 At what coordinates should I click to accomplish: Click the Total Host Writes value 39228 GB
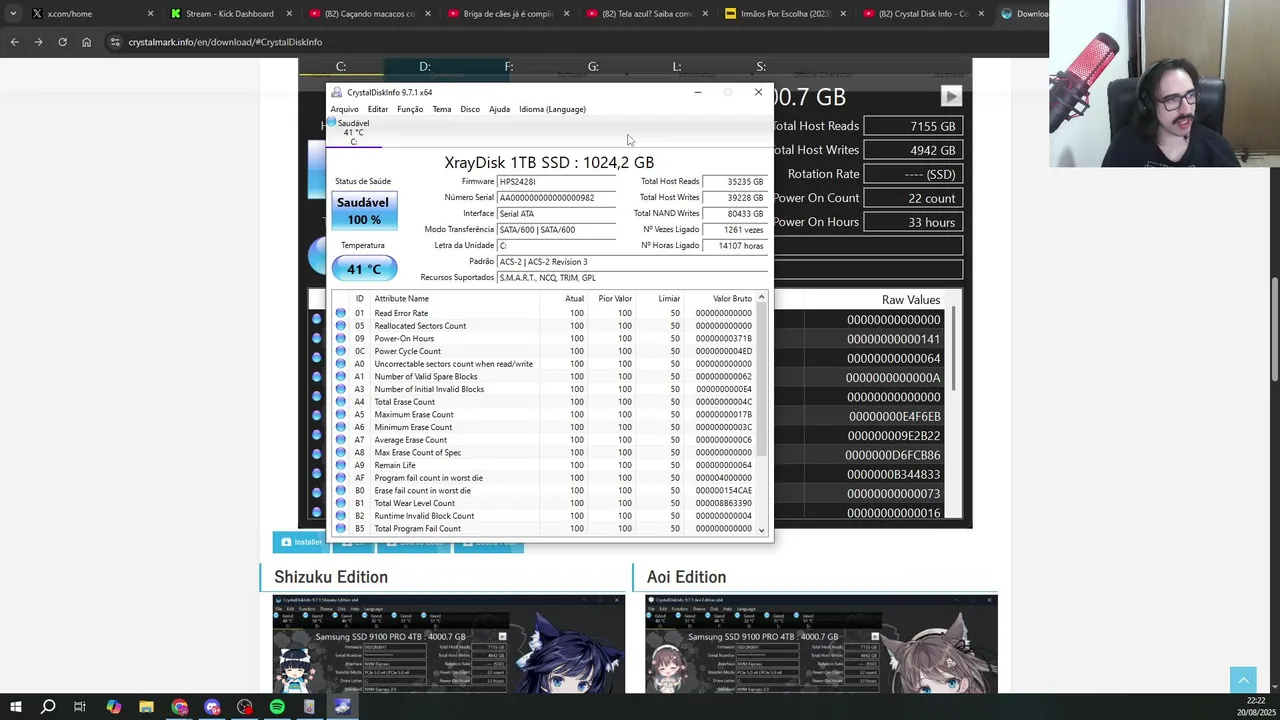click(x=734, y=198)
